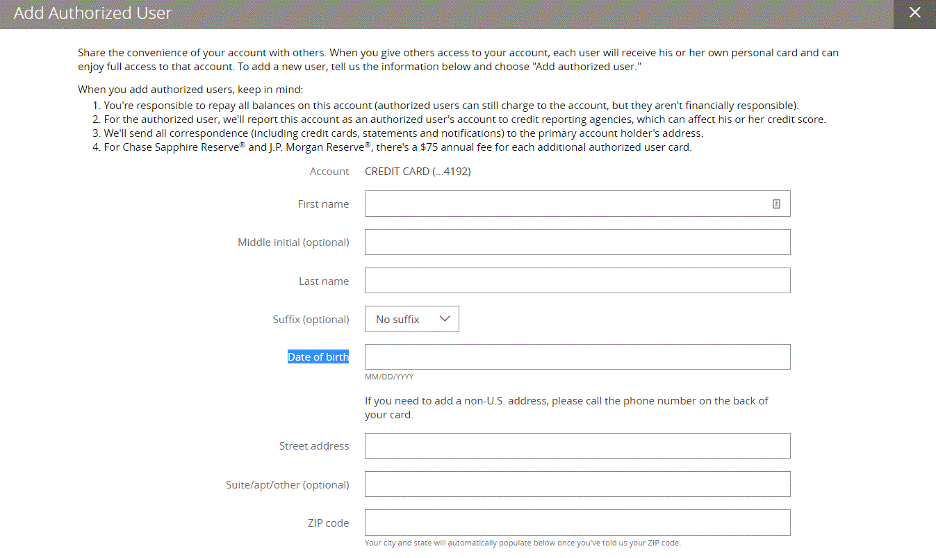Viewport: 936px width, 558px height.
Task: Click the Suffix (optional) label
Action: 311,320
